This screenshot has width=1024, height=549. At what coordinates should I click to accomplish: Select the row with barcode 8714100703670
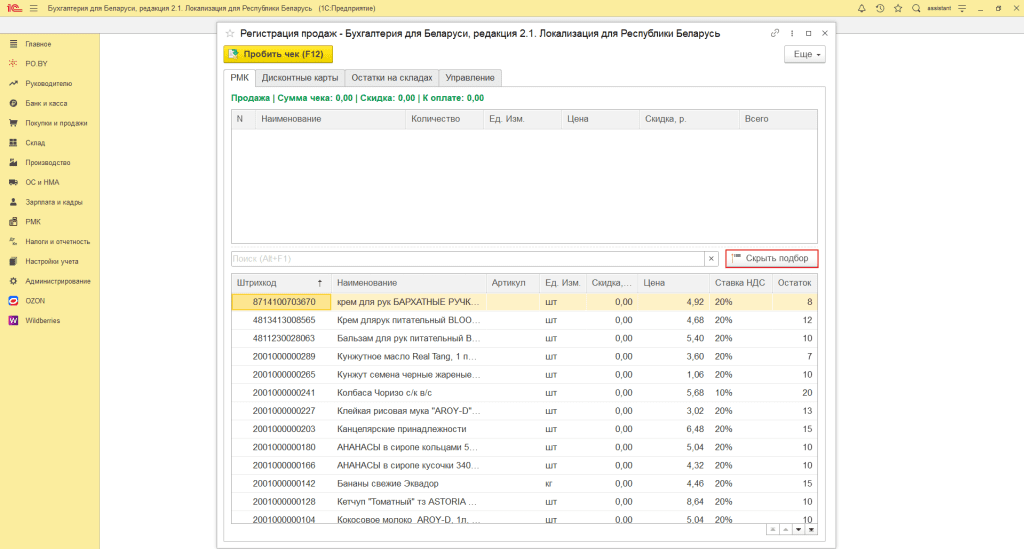coord(524,302)
